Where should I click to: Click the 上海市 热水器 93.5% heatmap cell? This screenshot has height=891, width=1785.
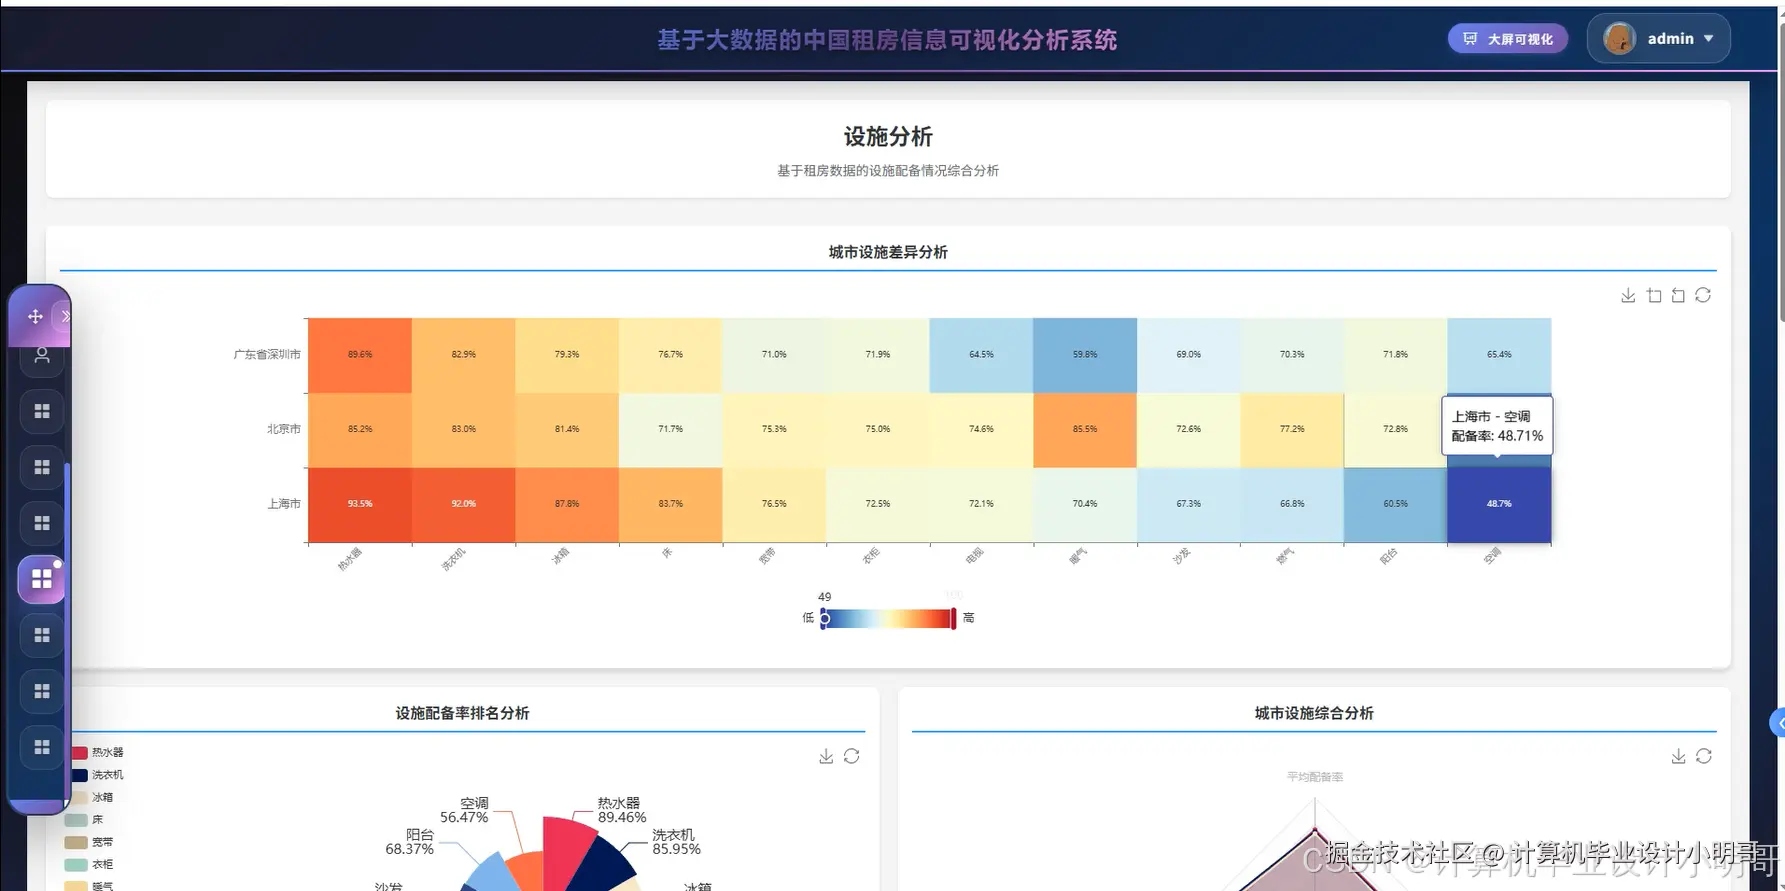click(360, 504)
